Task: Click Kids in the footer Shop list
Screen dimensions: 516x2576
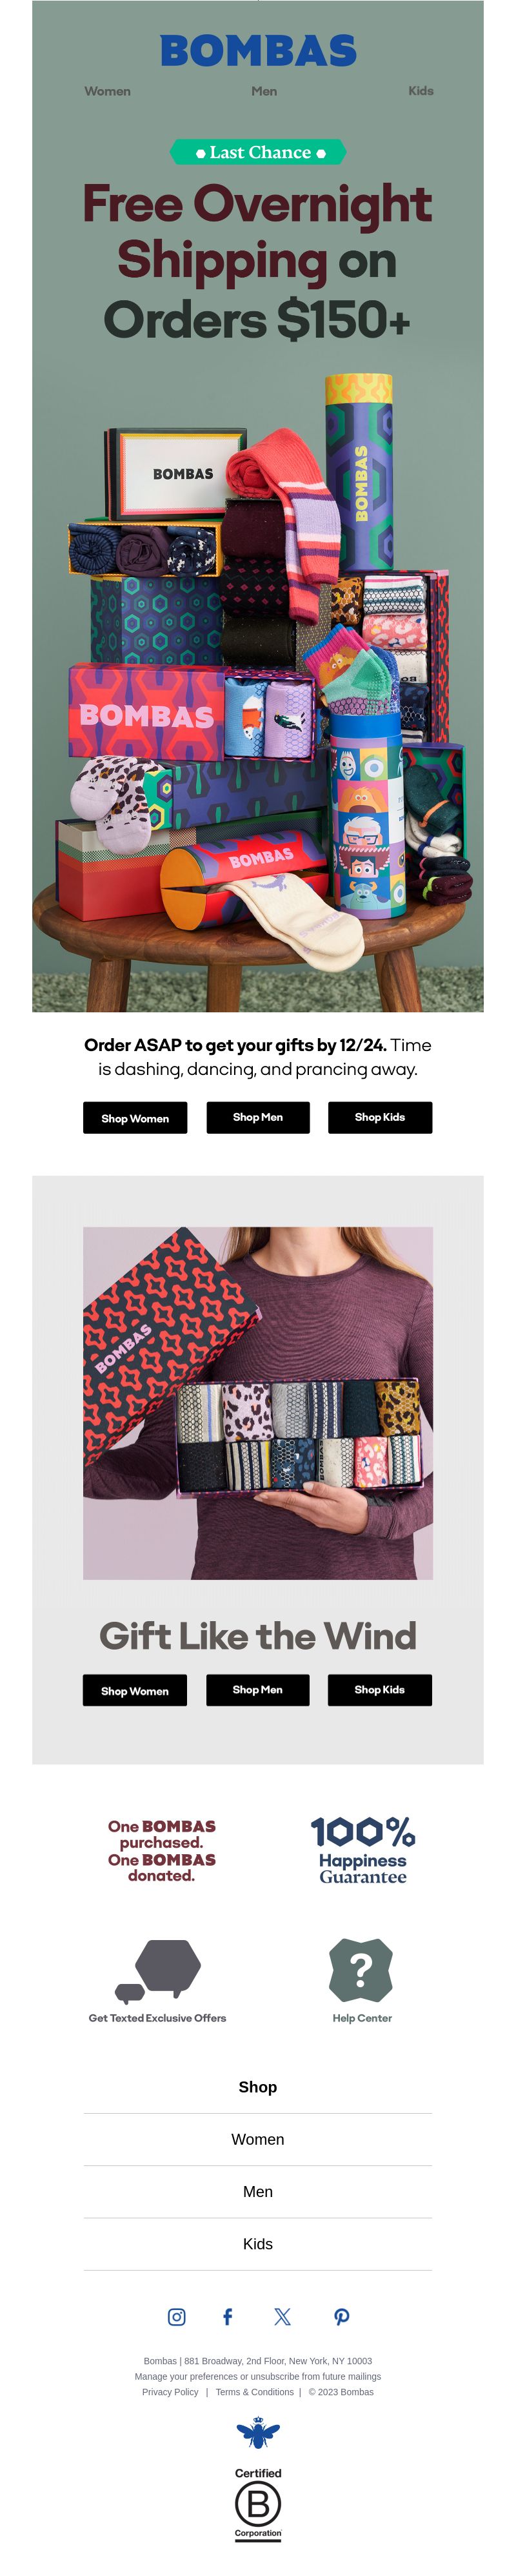Action: [x=258, y=2243]
